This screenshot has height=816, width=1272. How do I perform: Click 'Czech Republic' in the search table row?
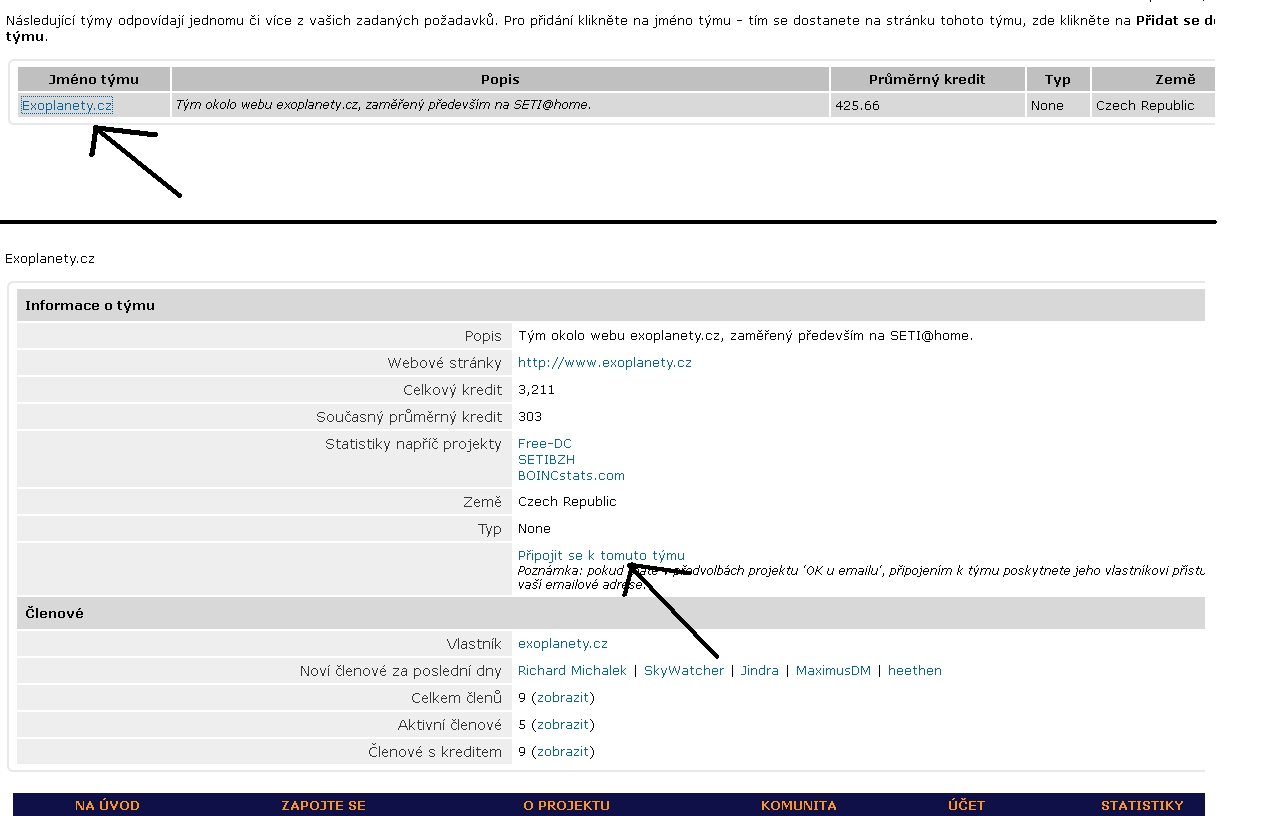[1145, 105]
